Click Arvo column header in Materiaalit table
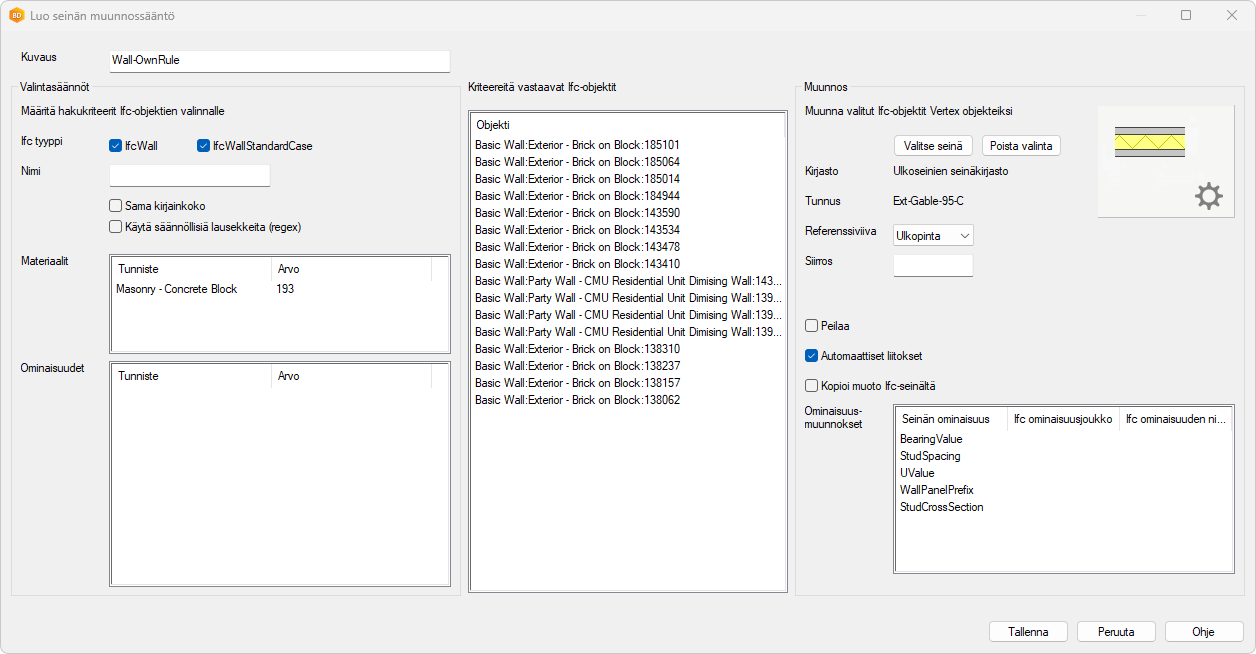1256x654 pixels. 351,269
